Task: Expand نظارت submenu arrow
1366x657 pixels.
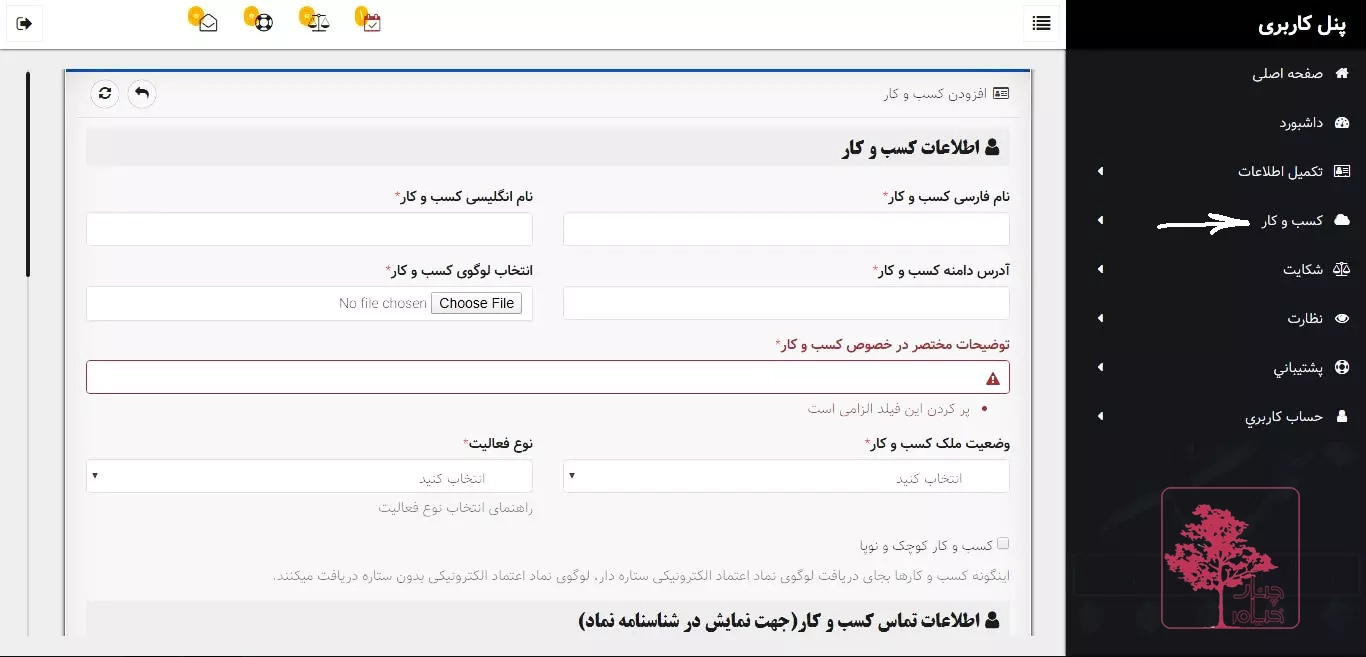Action: point(1100,318)
